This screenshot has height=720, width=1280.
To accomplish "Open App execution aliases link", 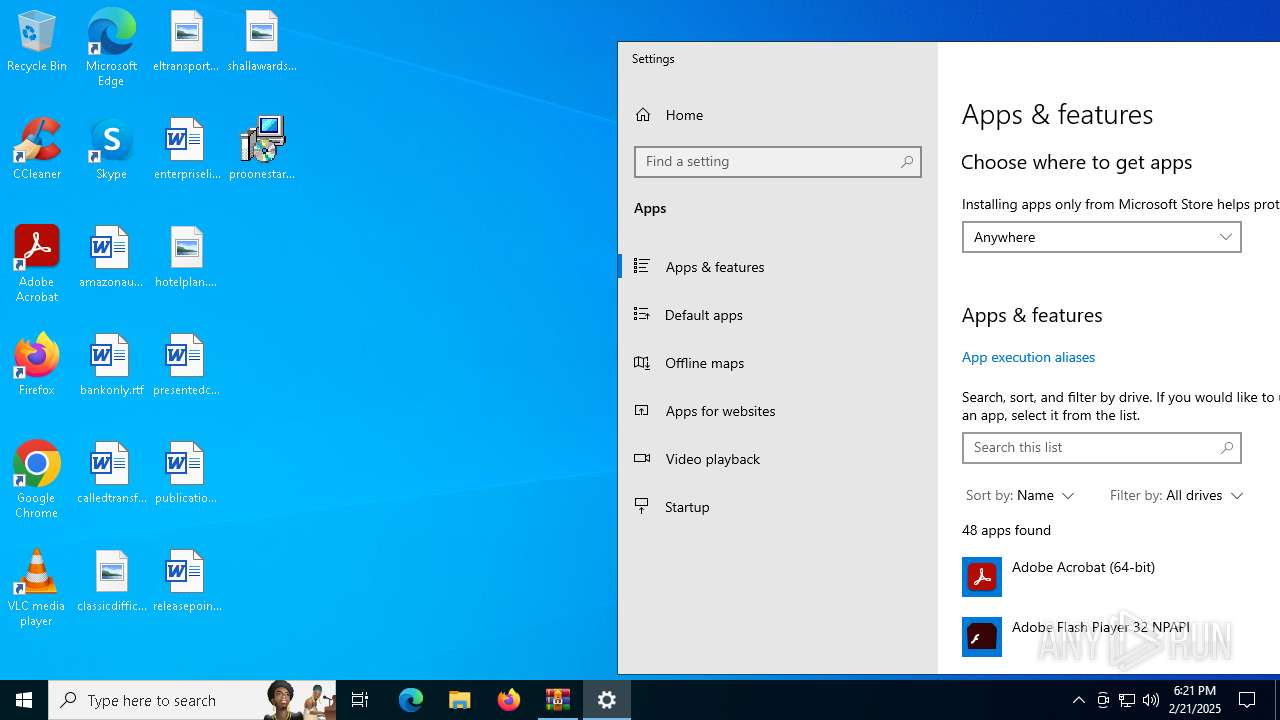I will point(1028,357).
